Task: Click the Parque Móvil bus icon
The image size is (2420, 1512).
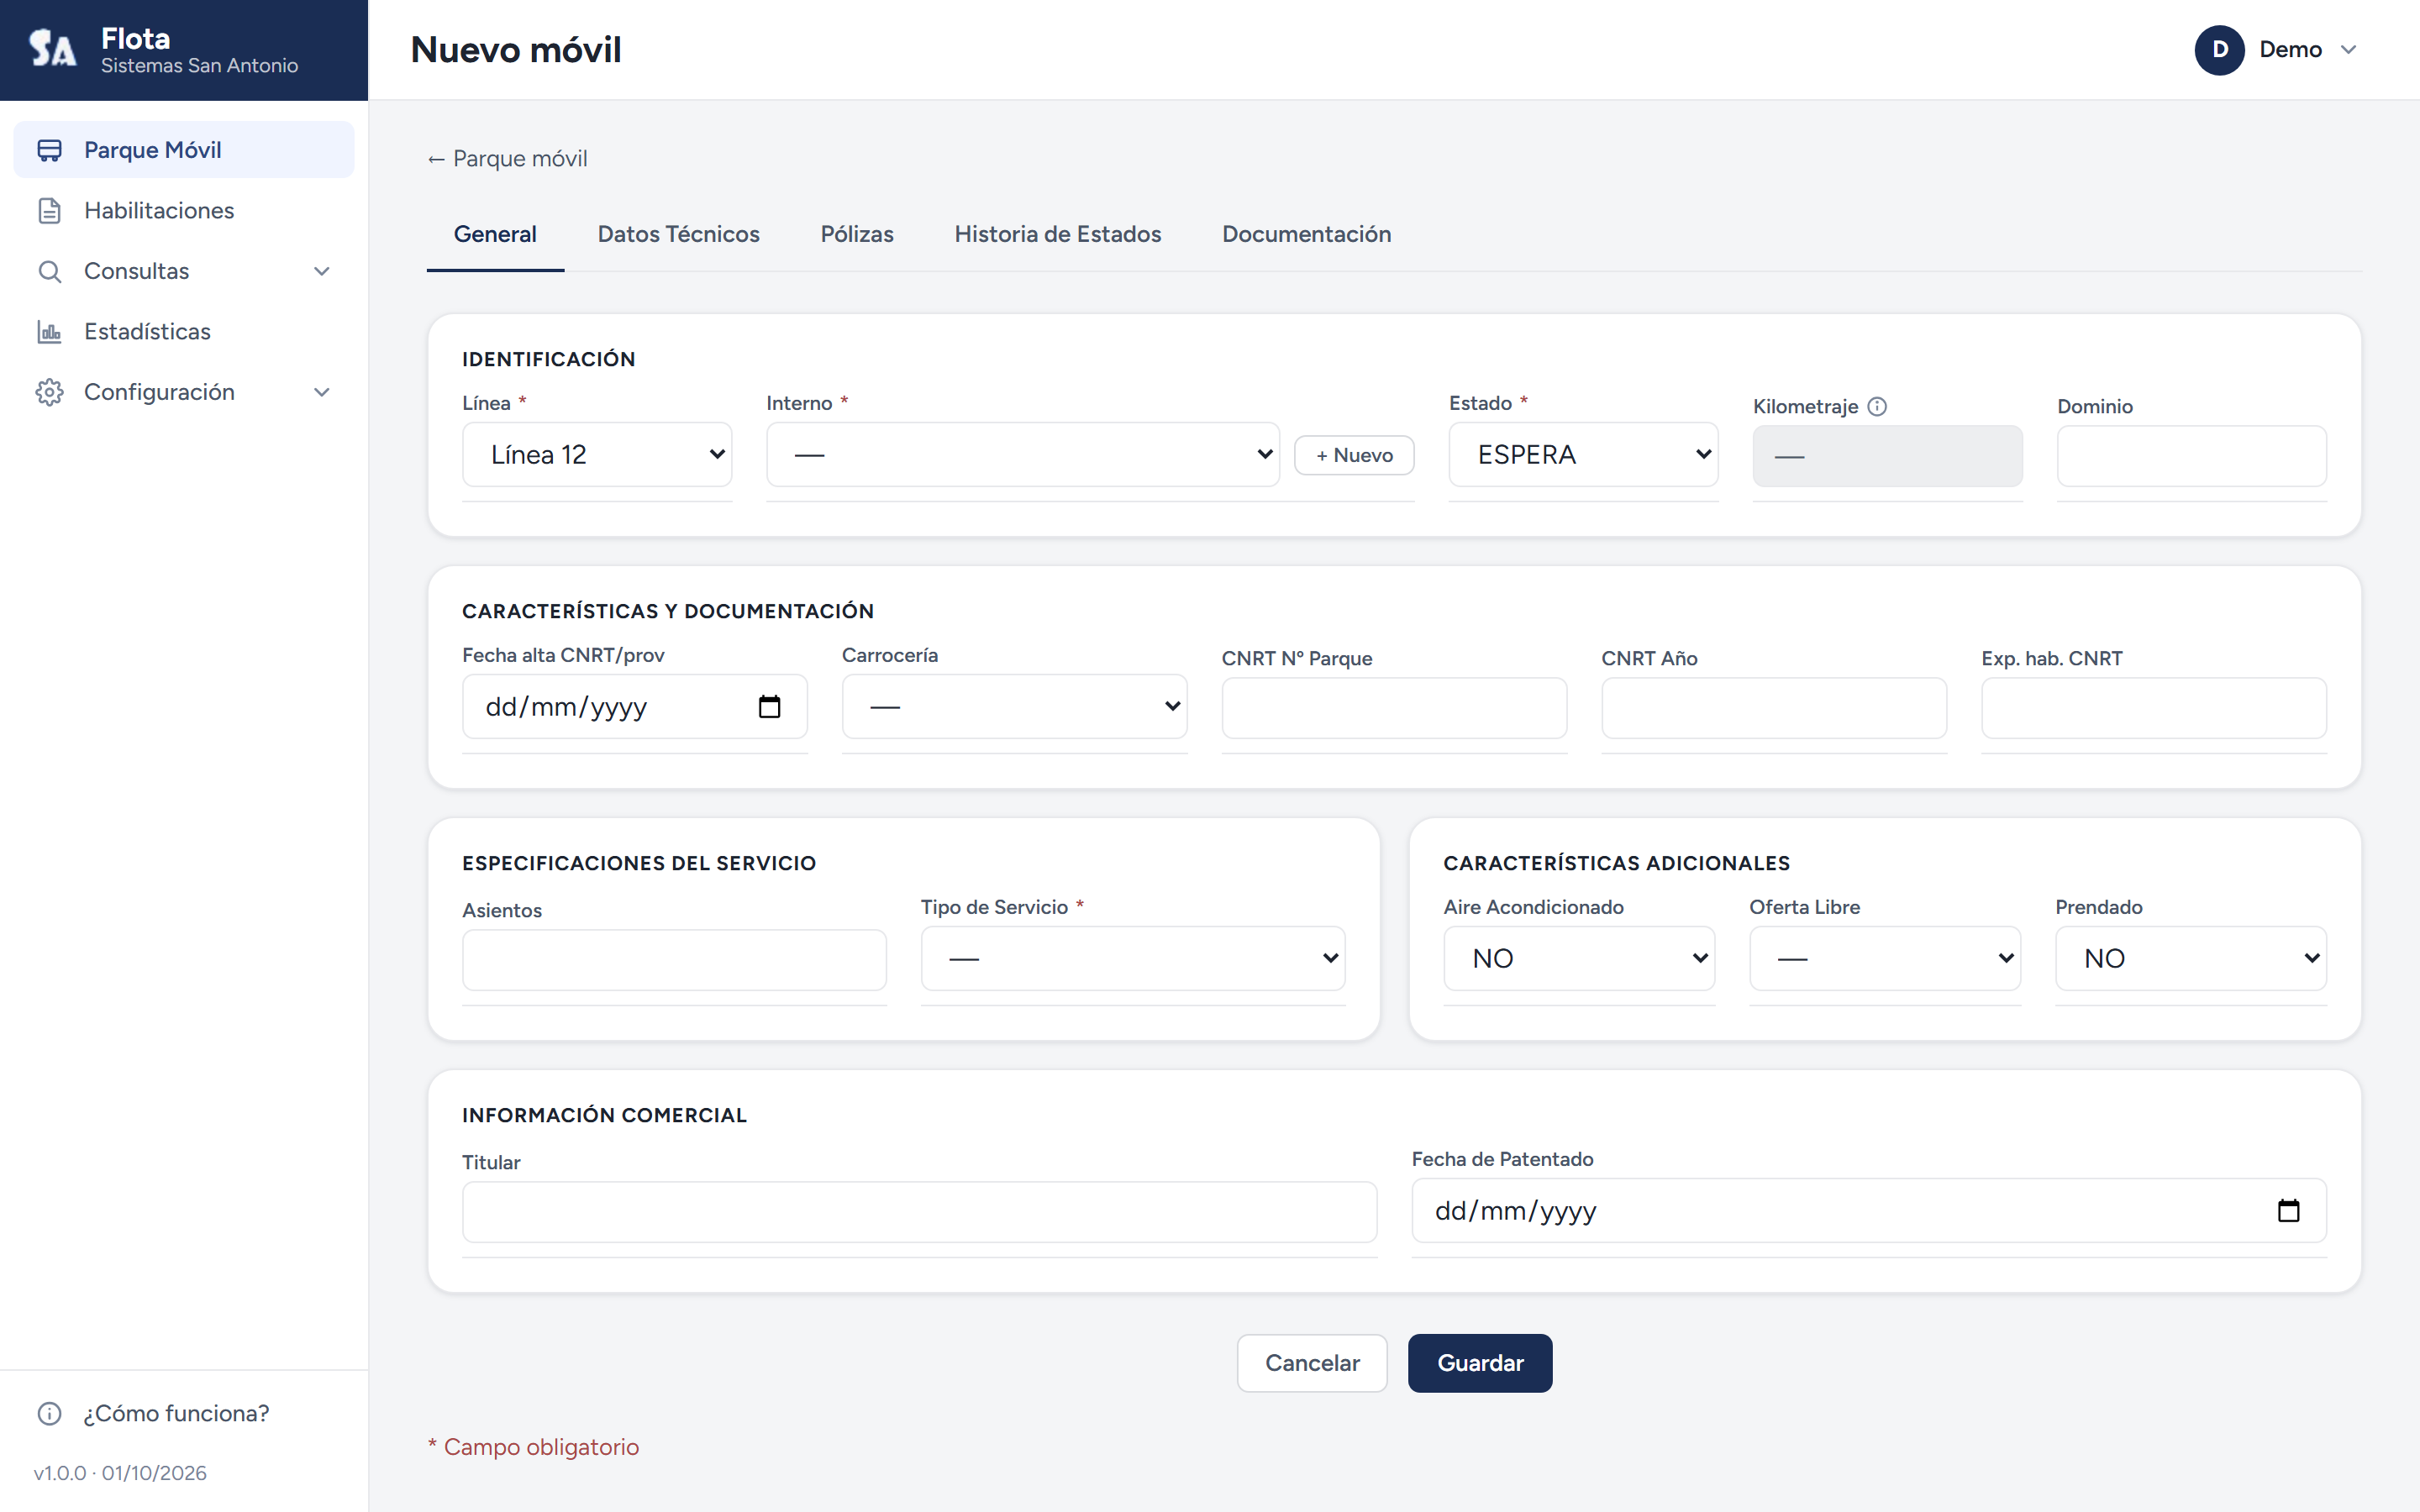Action: click(x=49, y=150)
